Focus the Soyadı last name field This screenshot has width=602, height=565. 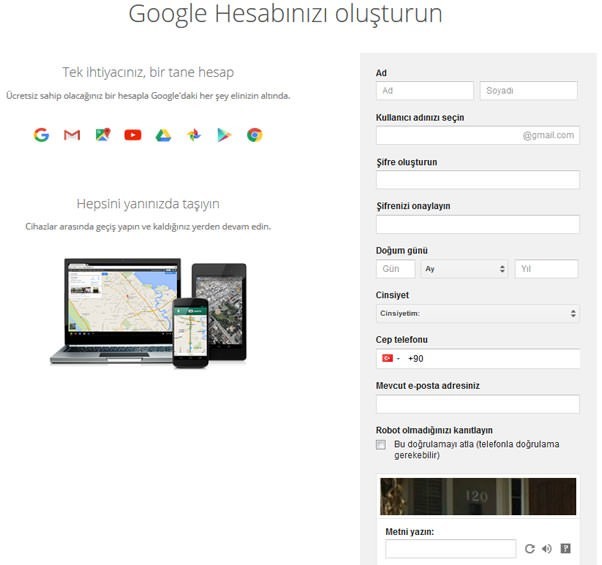(528, 91)
